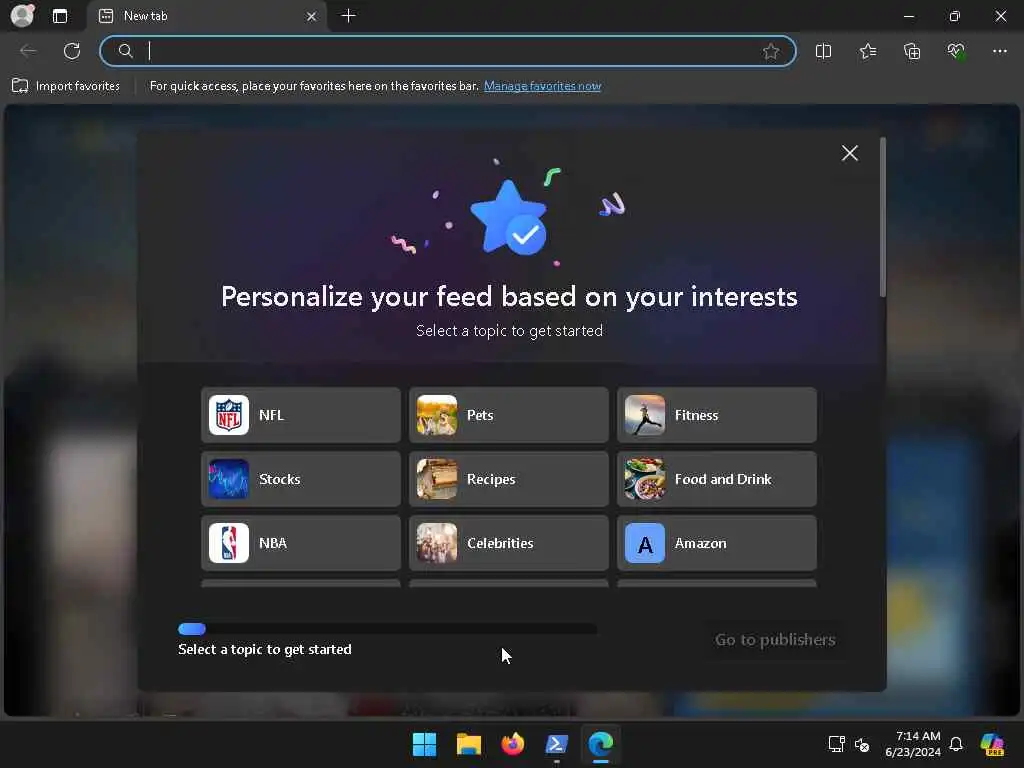Click the Personalize your feed heading

(x=509, y=296)
